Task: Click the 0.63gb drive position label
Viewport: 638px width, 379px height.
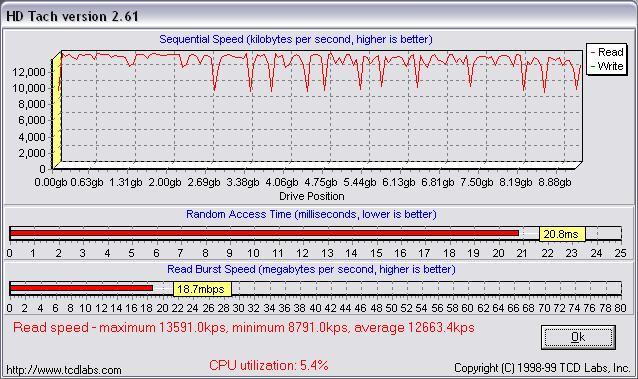Action: click(x=87, y=182)
